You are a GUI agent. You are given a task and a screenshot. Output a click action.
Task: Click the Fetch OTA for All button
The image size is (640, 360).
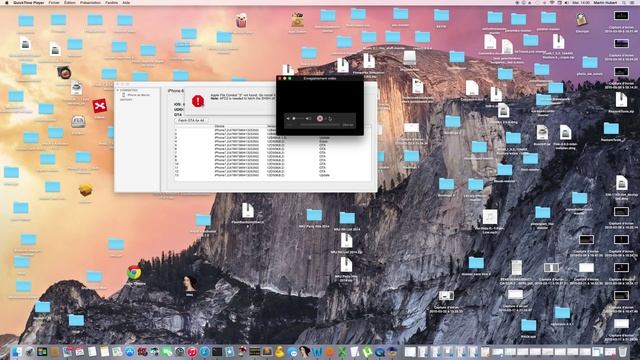pyautogui.click(x=191, y=120)
